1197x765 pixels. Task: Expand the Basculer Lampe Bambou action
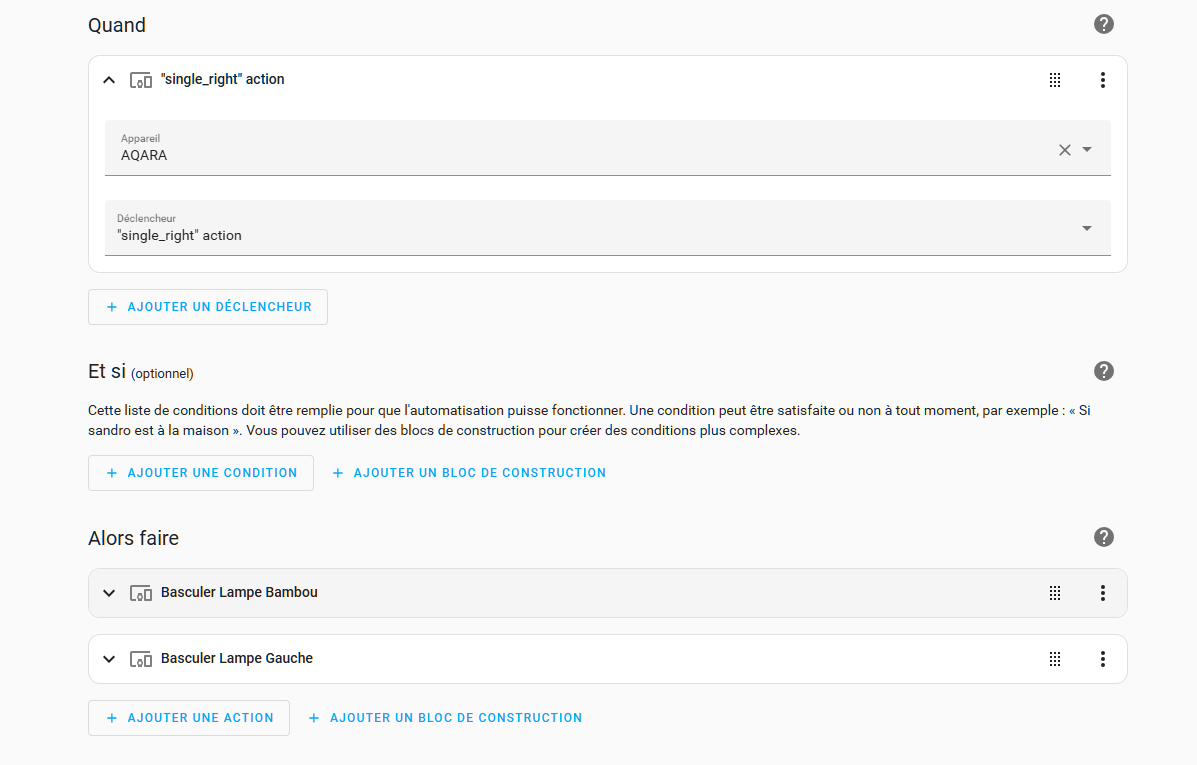(x=109, y=593)
